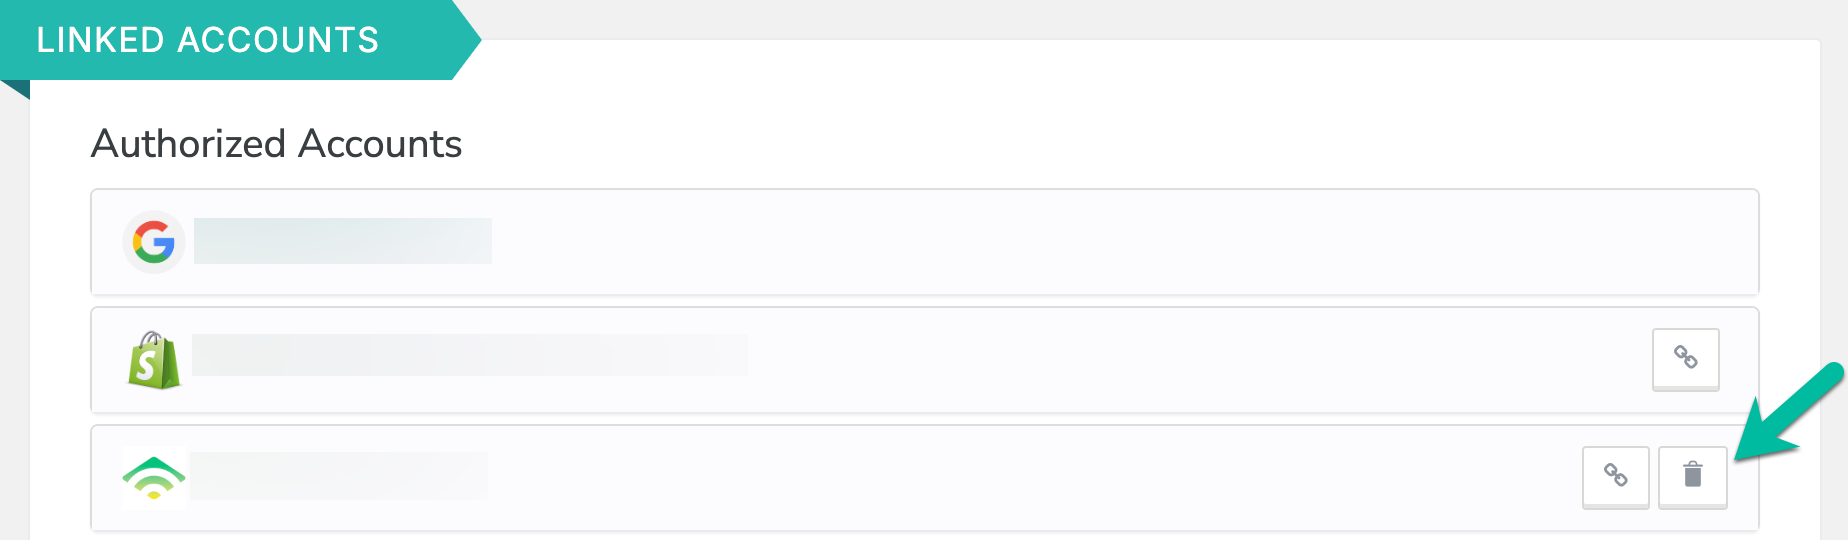Click the white panel space beside the Authorized Accounts heading

coord(1100,144)
